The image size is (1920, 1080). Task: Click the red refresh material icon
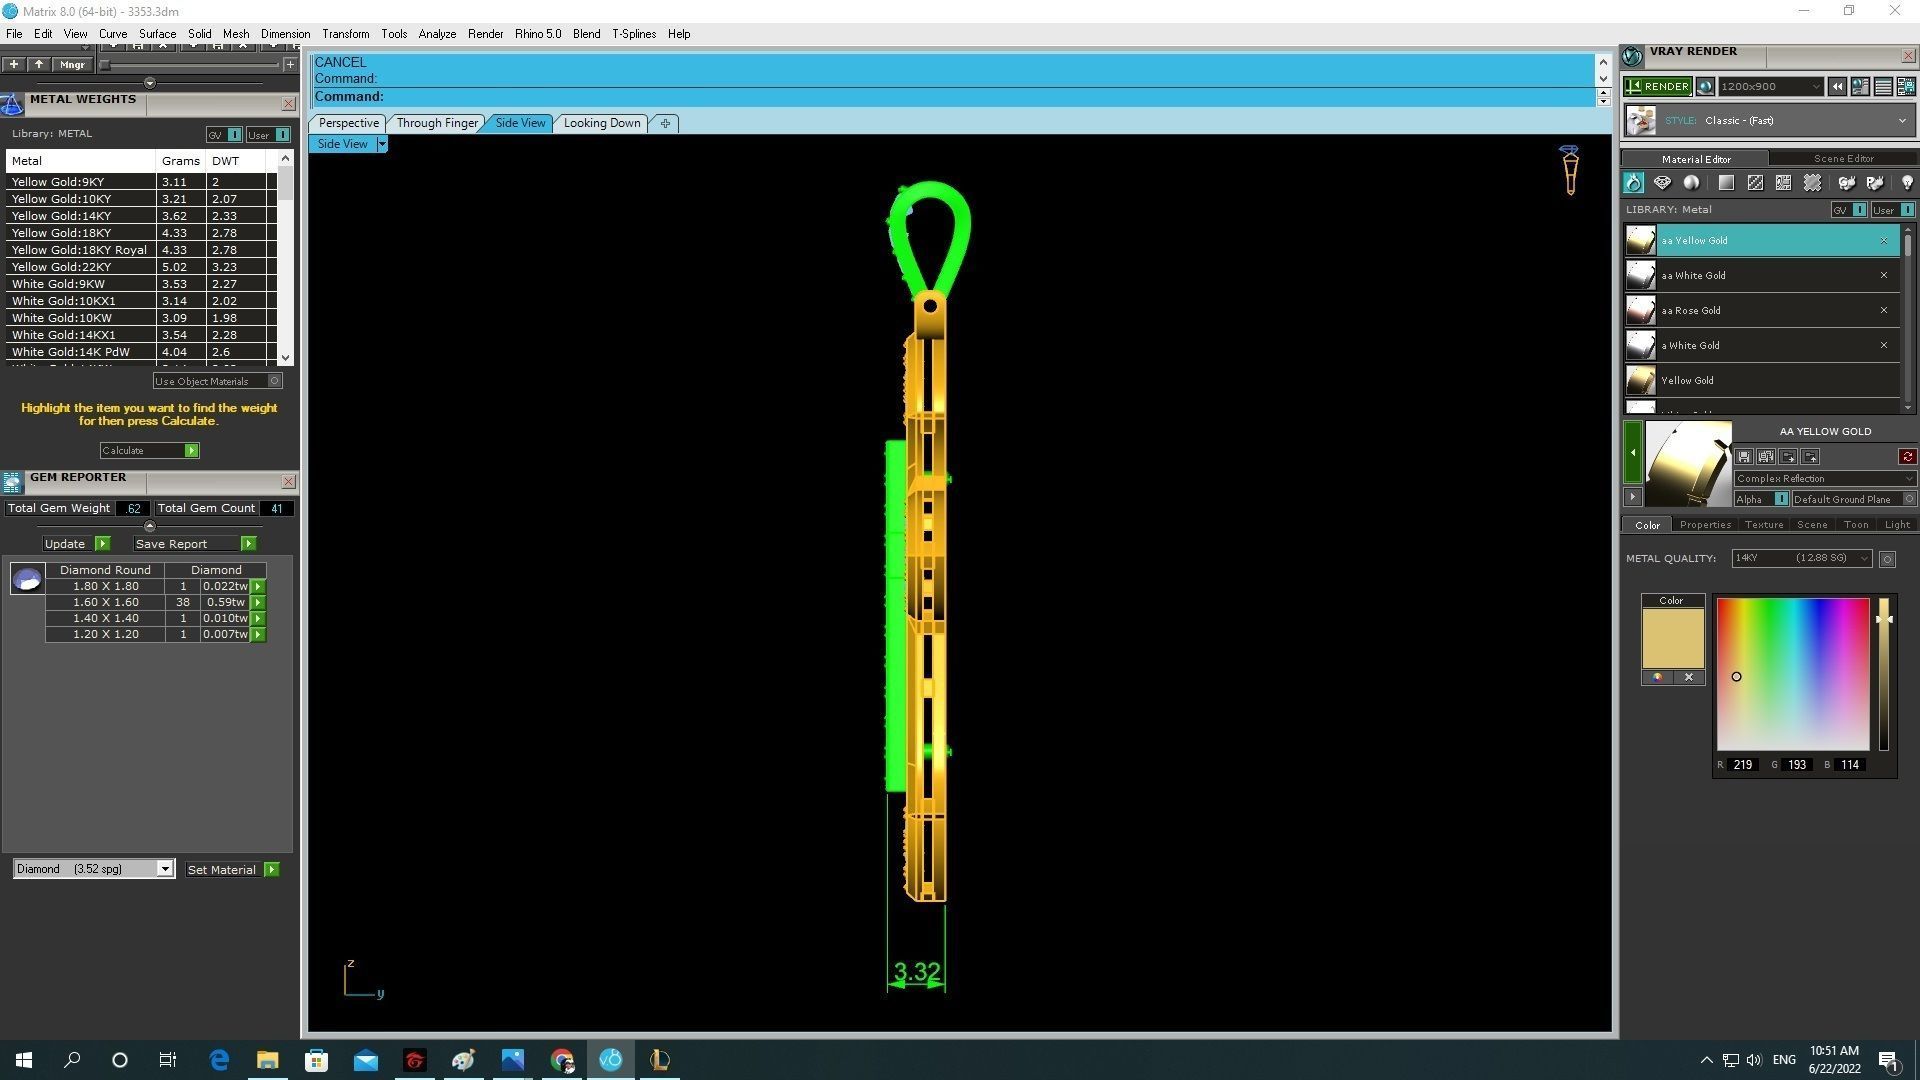(1907, 457)
